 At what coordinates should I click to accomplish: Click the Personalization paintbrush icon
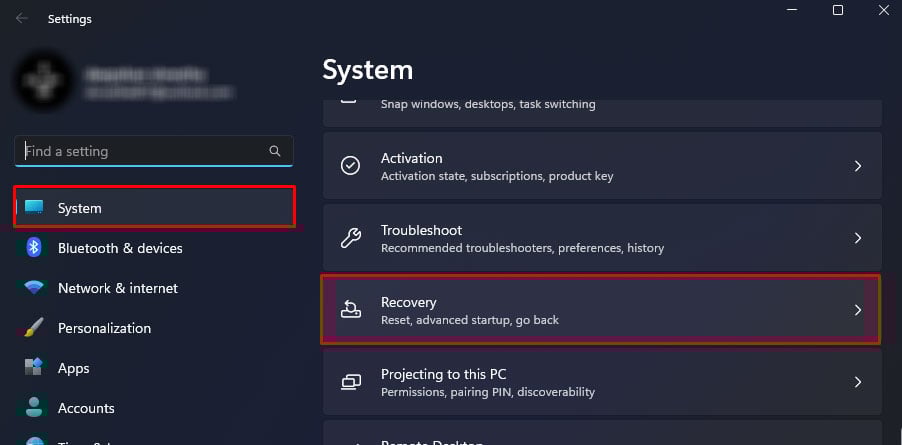click(x=34, y=328)
